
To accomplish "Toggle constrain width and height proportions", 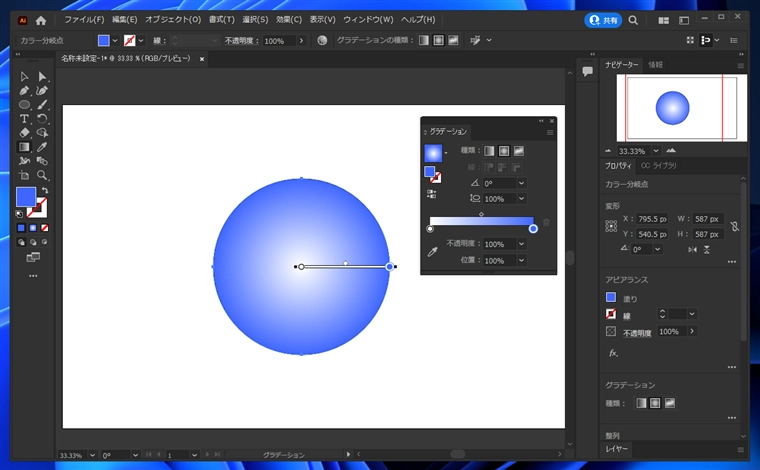I will pyautogui.click(x=735, y=226).
